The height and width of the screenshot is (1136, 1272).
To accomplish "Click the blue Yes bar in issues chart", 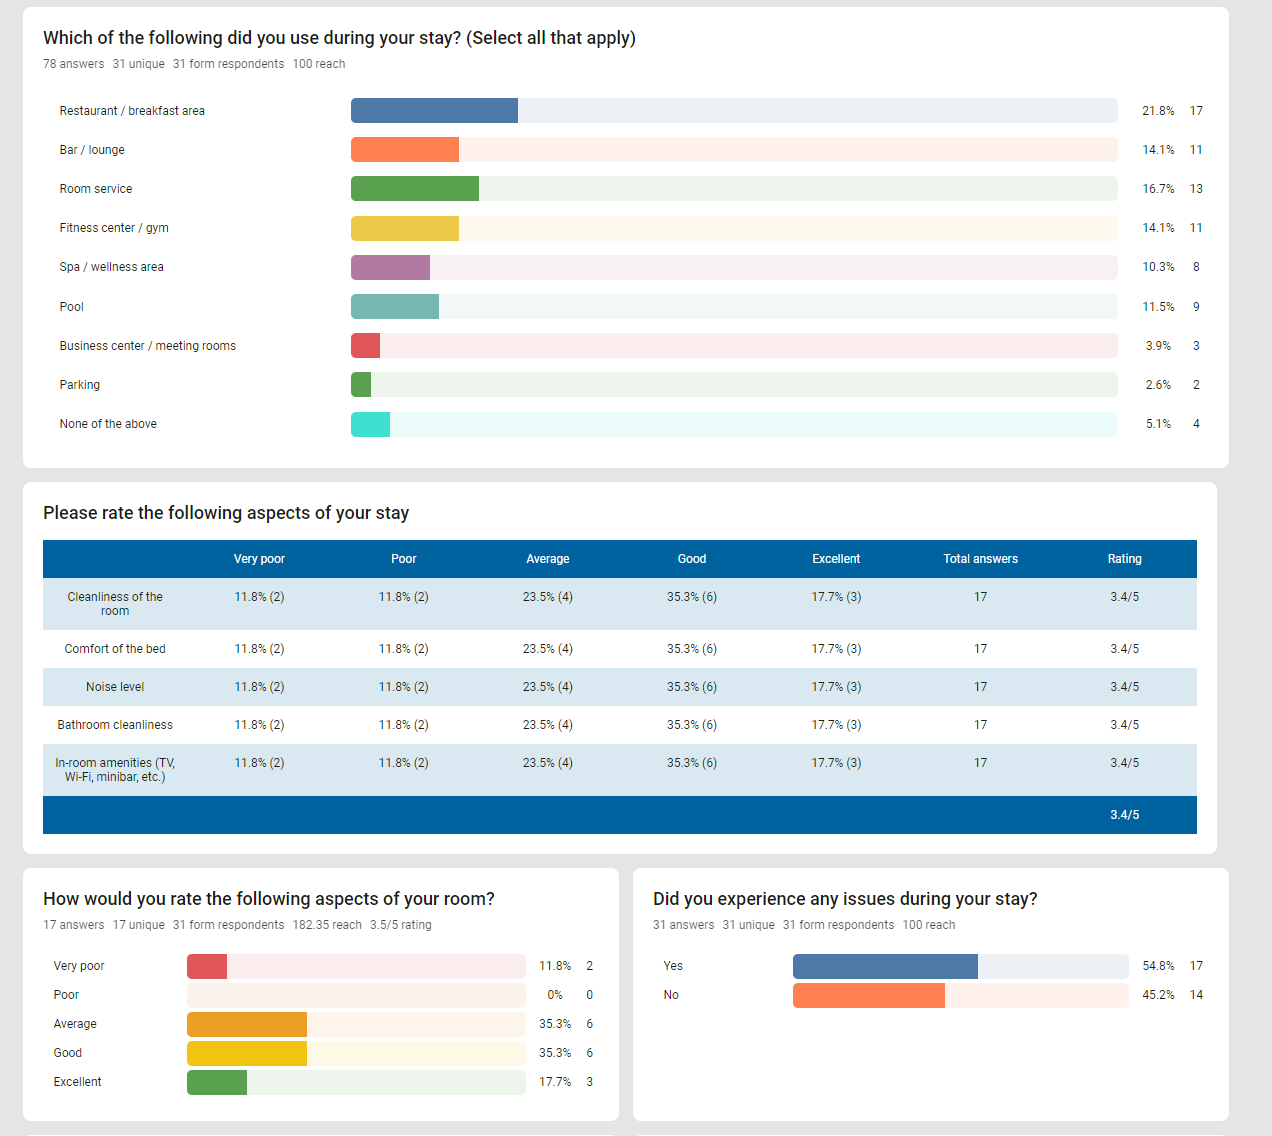I will pyautogui.click(x=885, y=966).
